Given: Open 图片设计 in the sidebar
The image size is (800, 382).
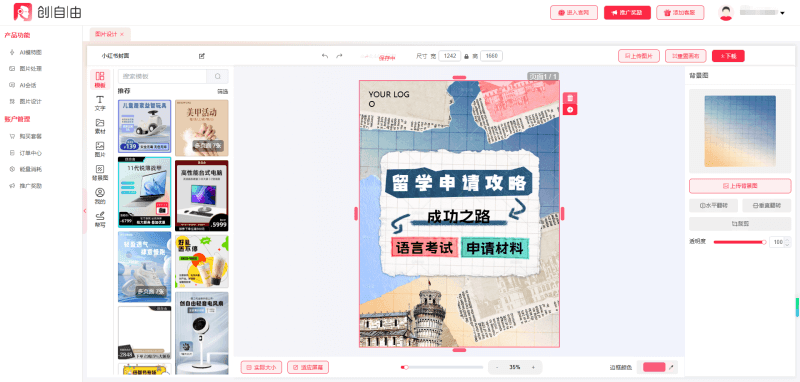Looking at the screenshot, I should coord(31,101).
